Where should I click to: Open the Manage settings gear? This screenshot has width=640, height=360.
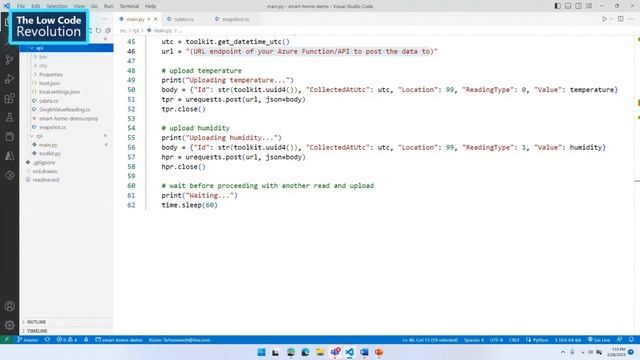[x=9, y=325]
